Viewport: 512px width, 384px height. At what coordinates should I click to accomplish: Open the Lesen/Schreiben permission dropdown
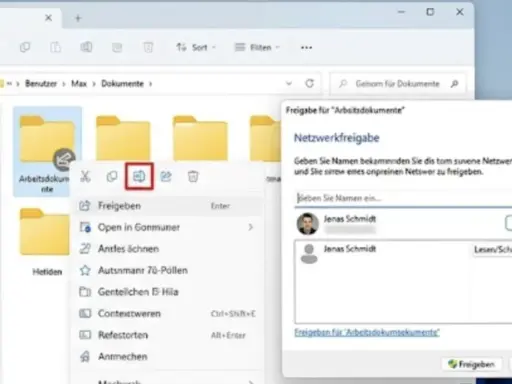[493, 249]
